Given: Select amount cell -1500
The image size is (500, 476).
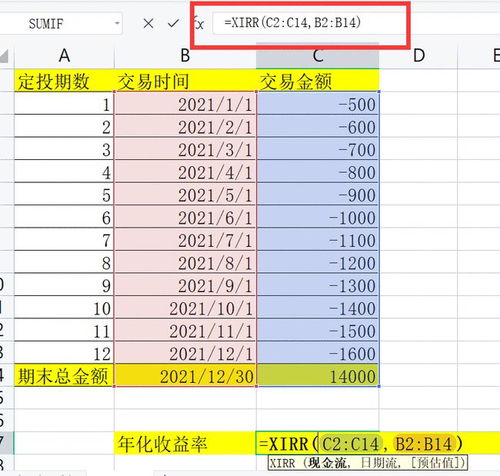Looking at the screenshot, I should point(318,330).
